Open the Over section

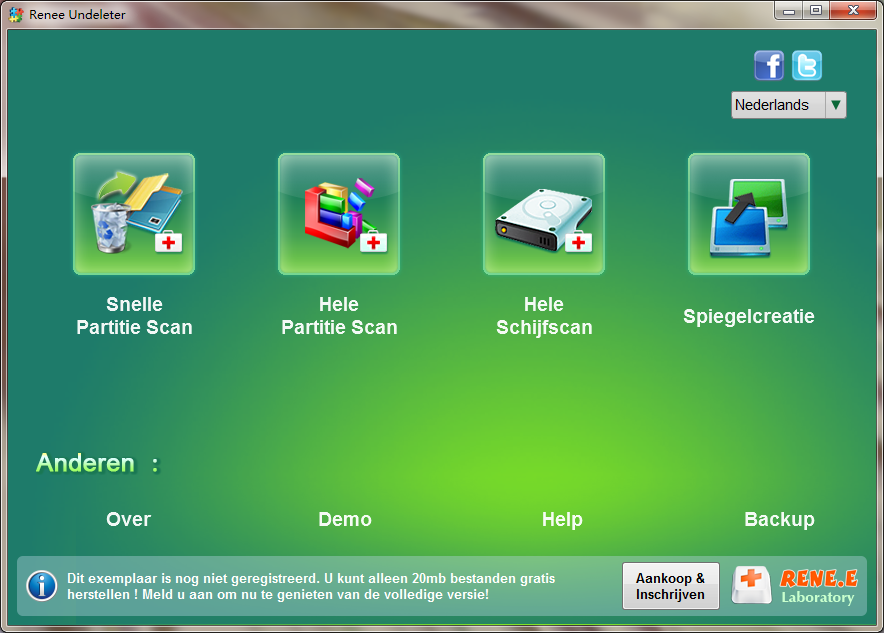pos(128,519)
